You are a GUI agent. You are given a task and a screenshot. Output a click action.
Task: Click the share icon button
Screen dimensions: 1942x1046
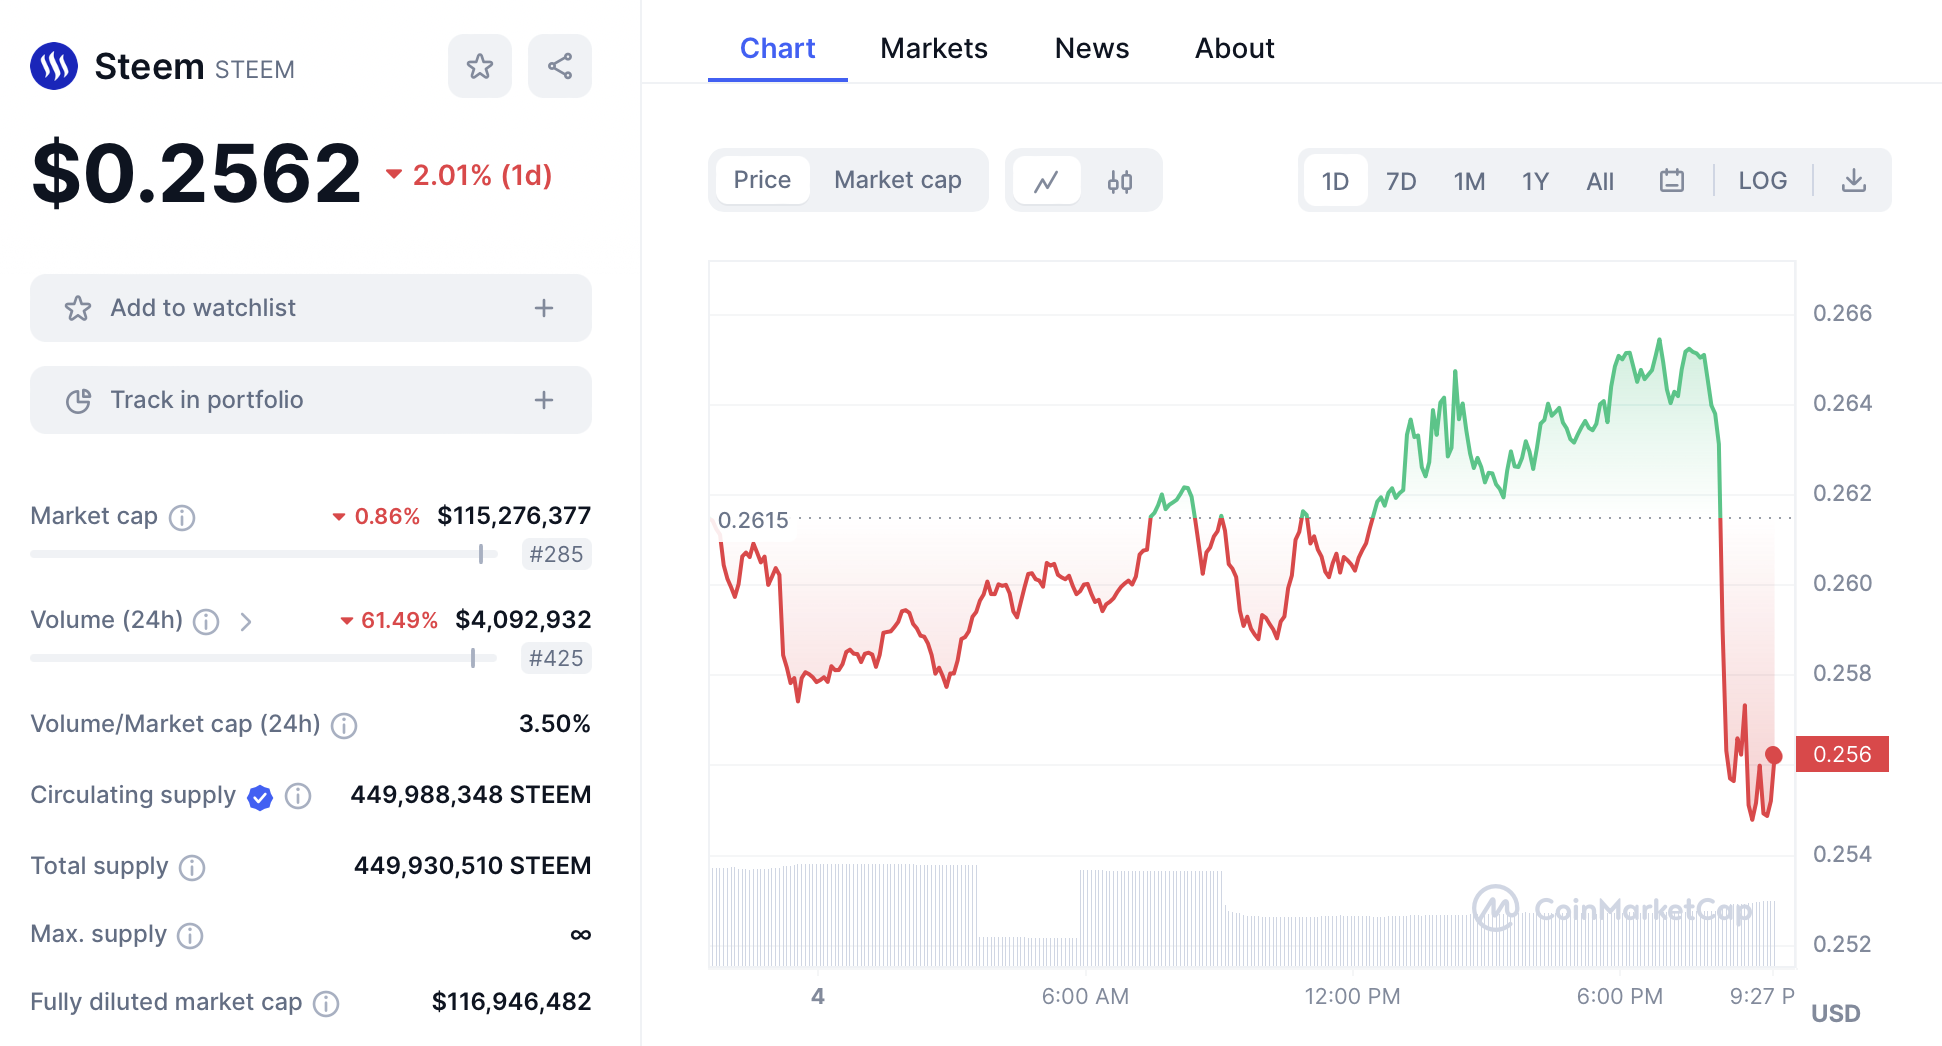(x=560, y=67)
